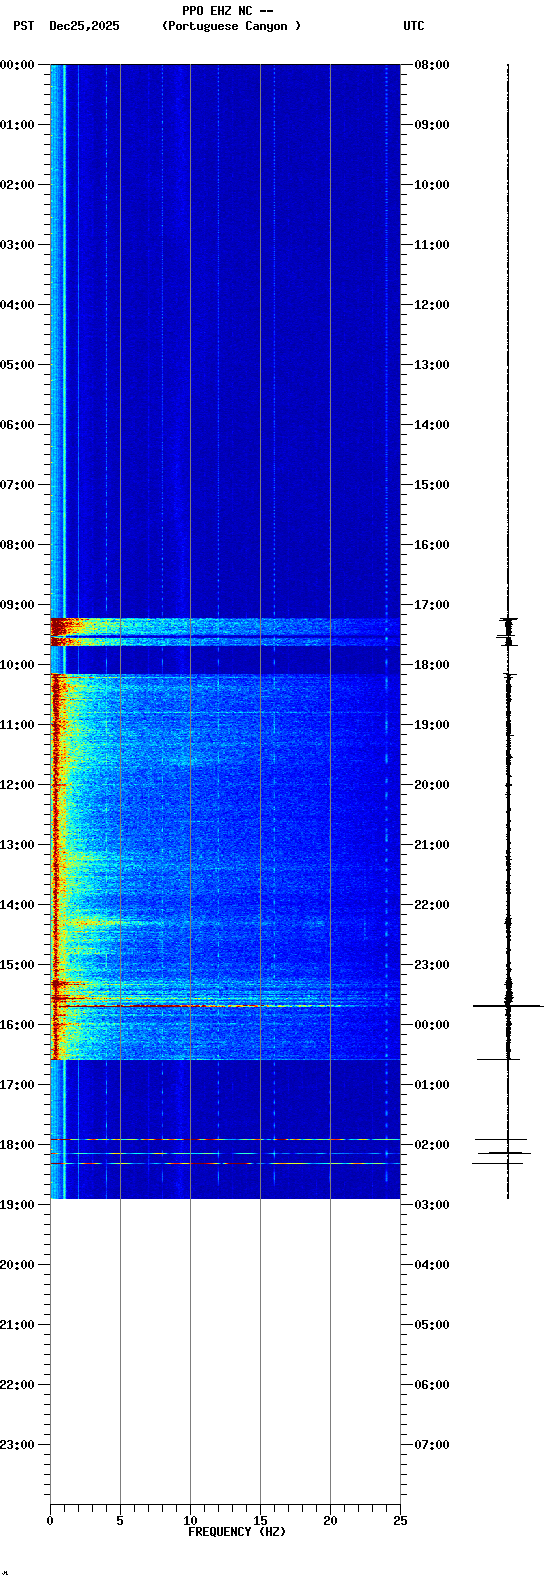The image size is (552, 1584).
Task: Click the "19:00" UTC time label
Action: pos(432,725)
